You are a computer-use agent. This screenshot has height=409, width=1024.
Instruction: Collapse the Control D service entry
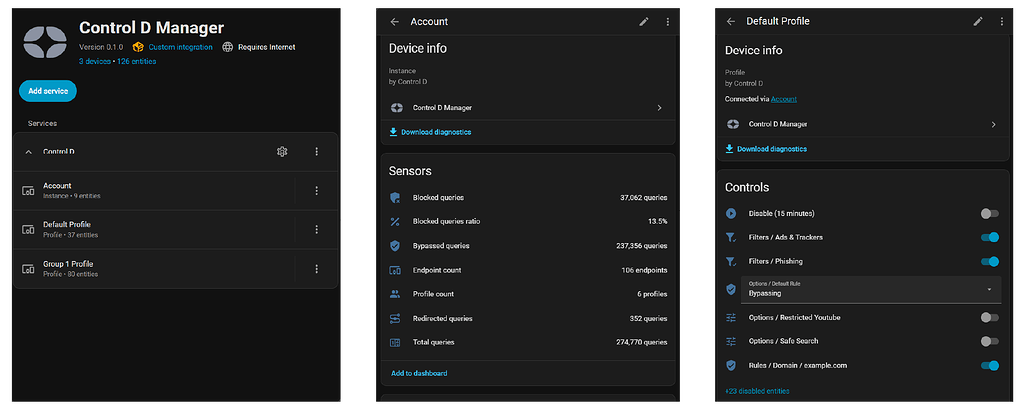[28, 152]
